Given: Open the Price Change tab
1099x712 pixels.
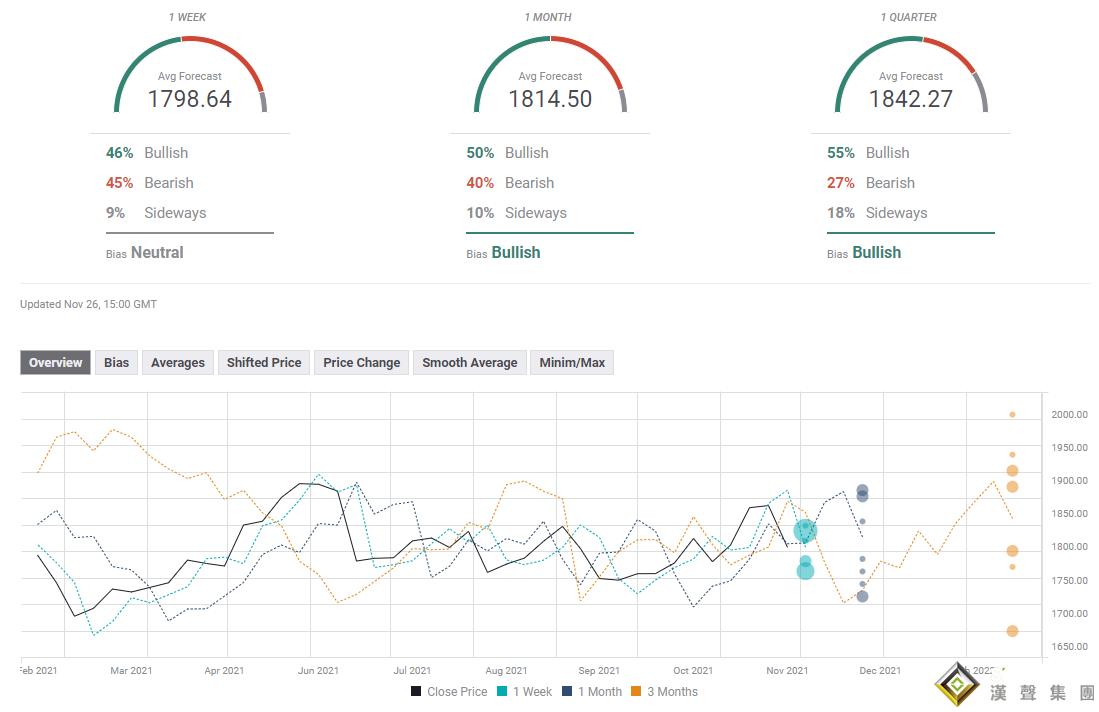Looking at the screenshot, I should (x=362, y=363).
